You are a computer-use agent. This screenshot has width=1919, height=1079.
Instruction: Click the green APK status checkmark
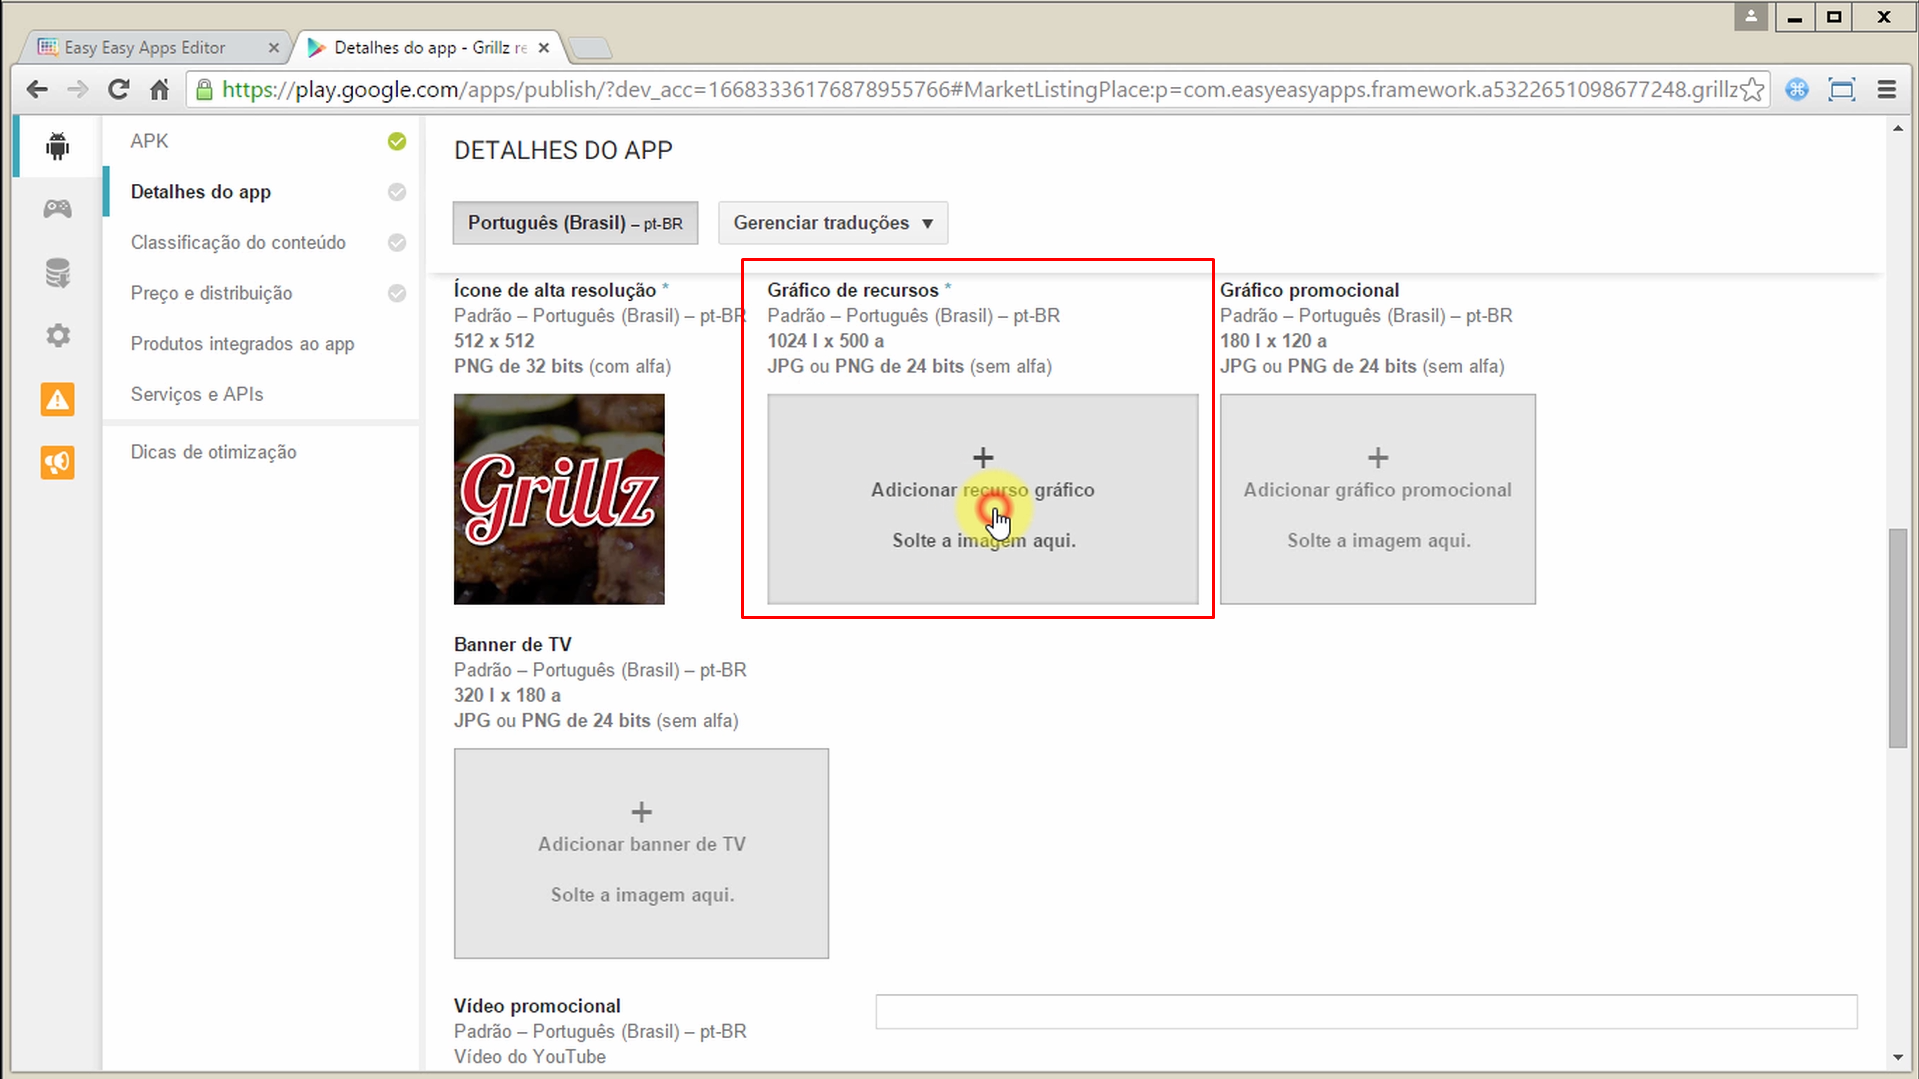397,142
